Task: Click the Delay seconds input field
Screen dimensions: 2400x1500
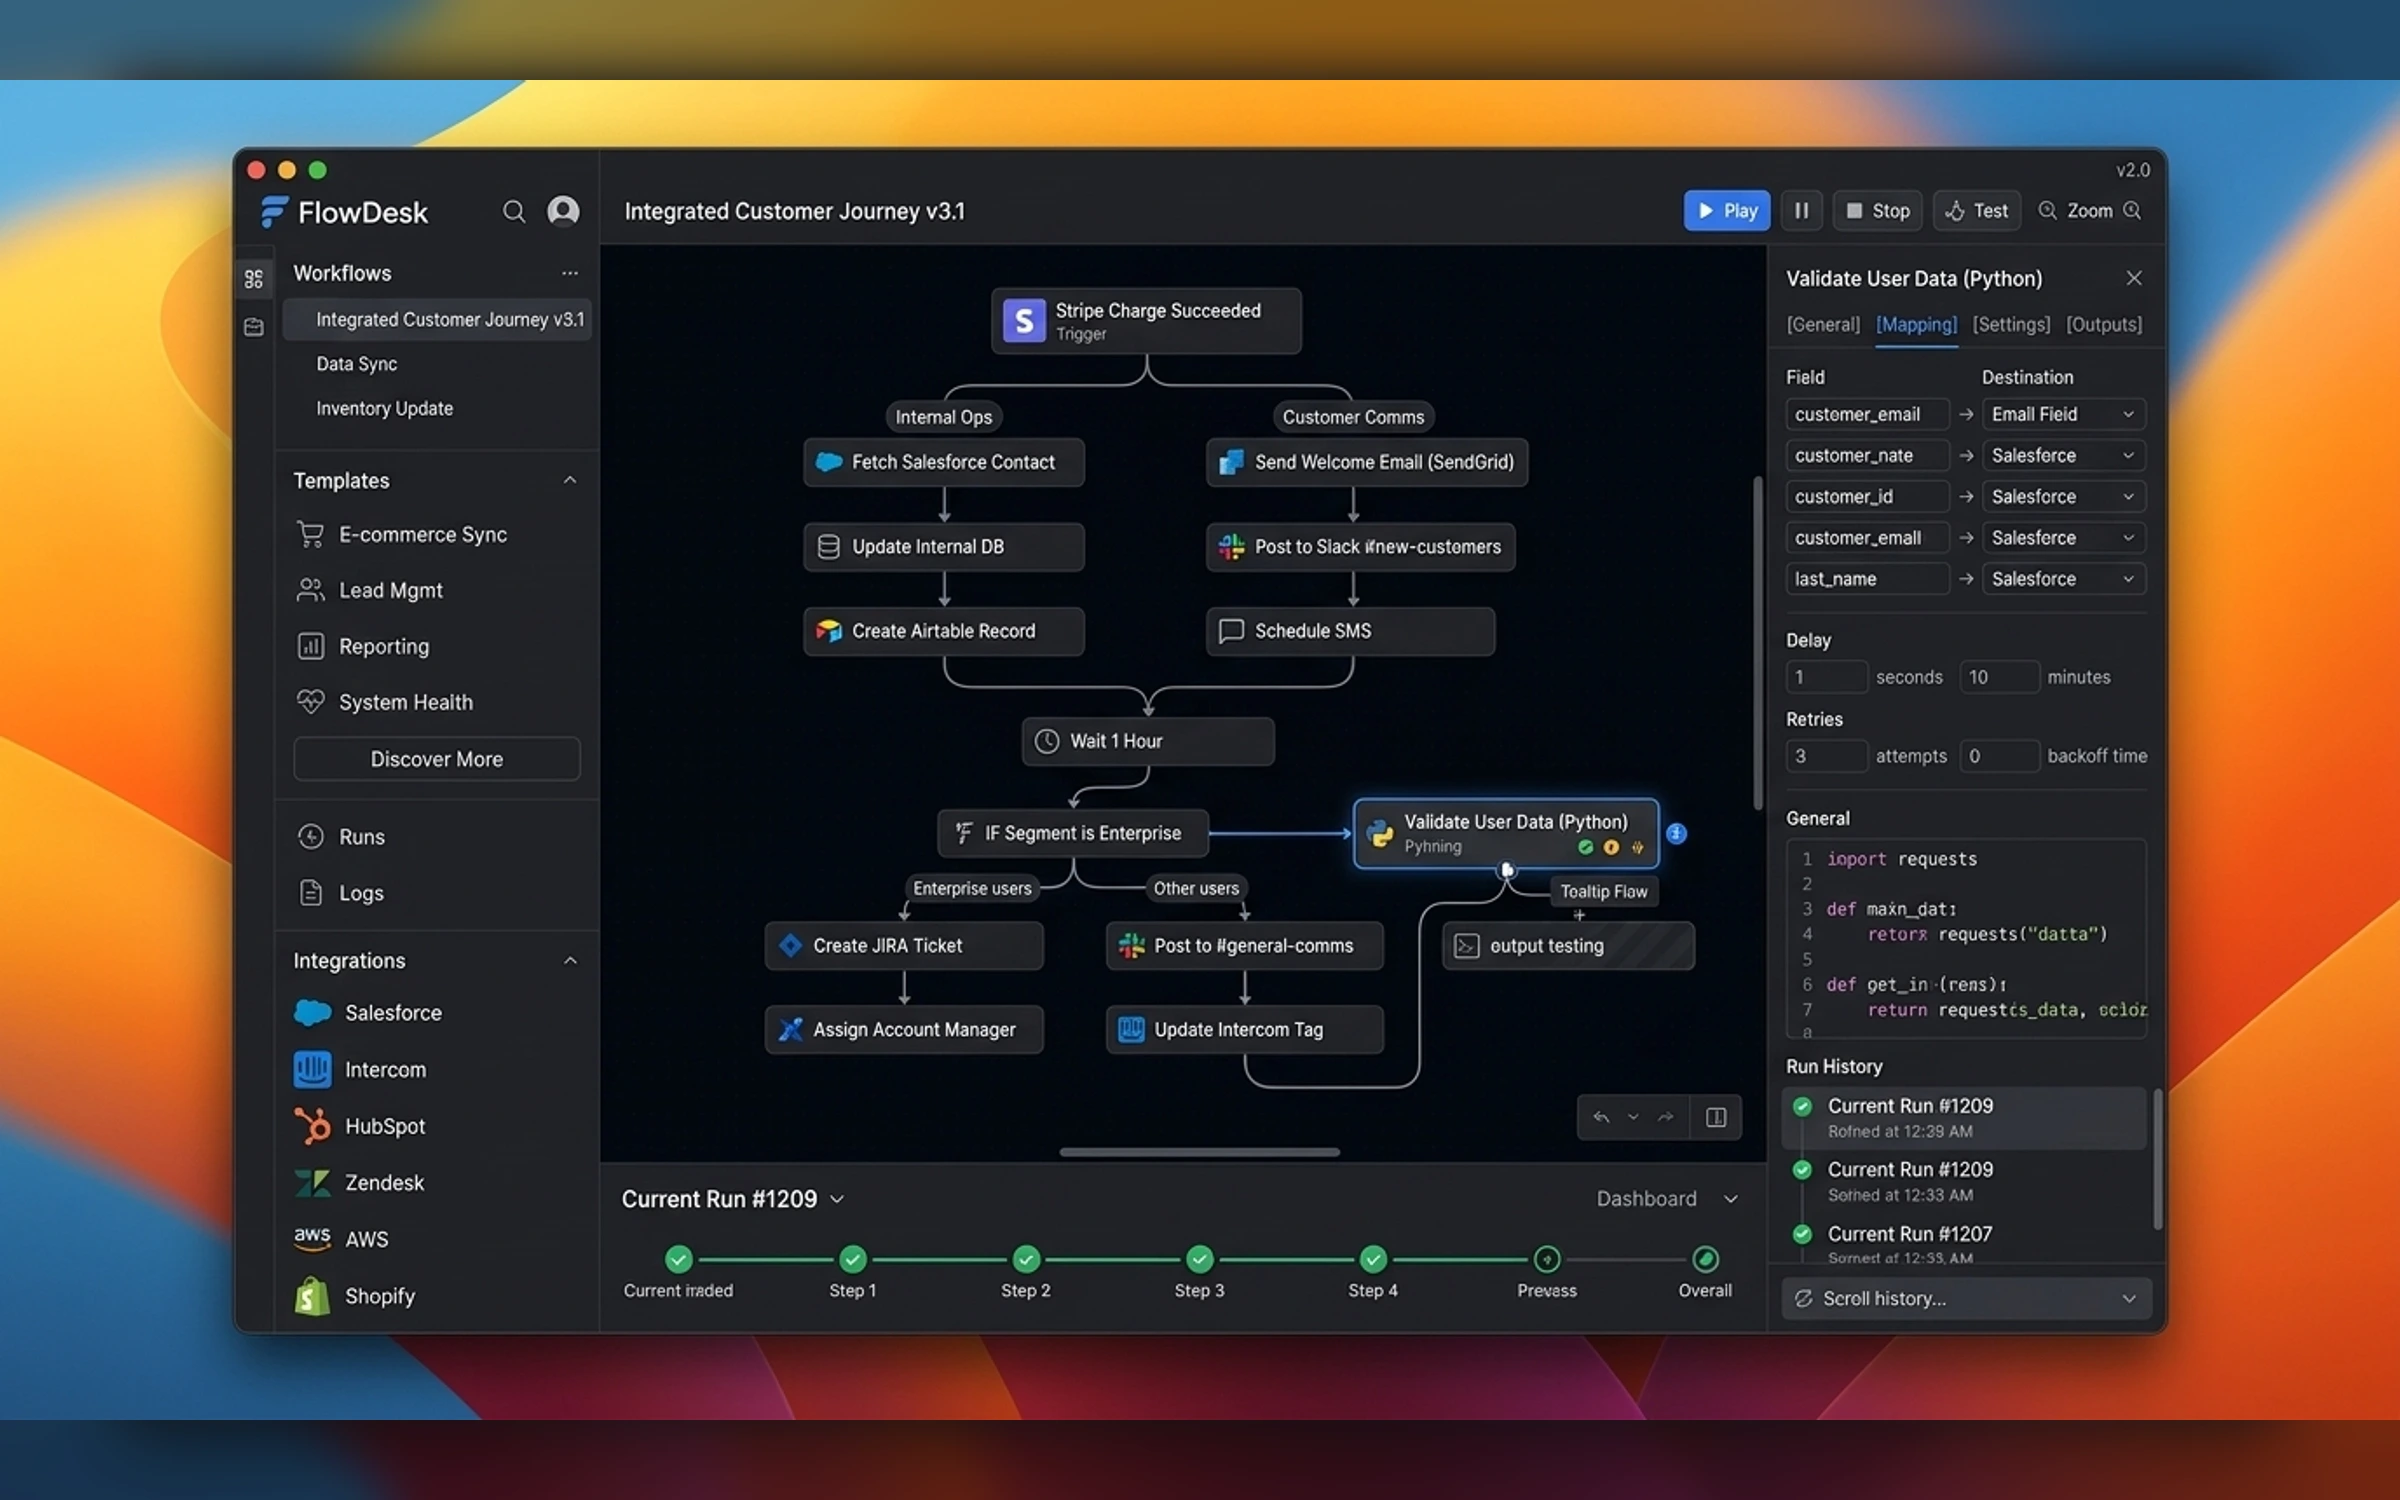Action: pos(1826,677)
